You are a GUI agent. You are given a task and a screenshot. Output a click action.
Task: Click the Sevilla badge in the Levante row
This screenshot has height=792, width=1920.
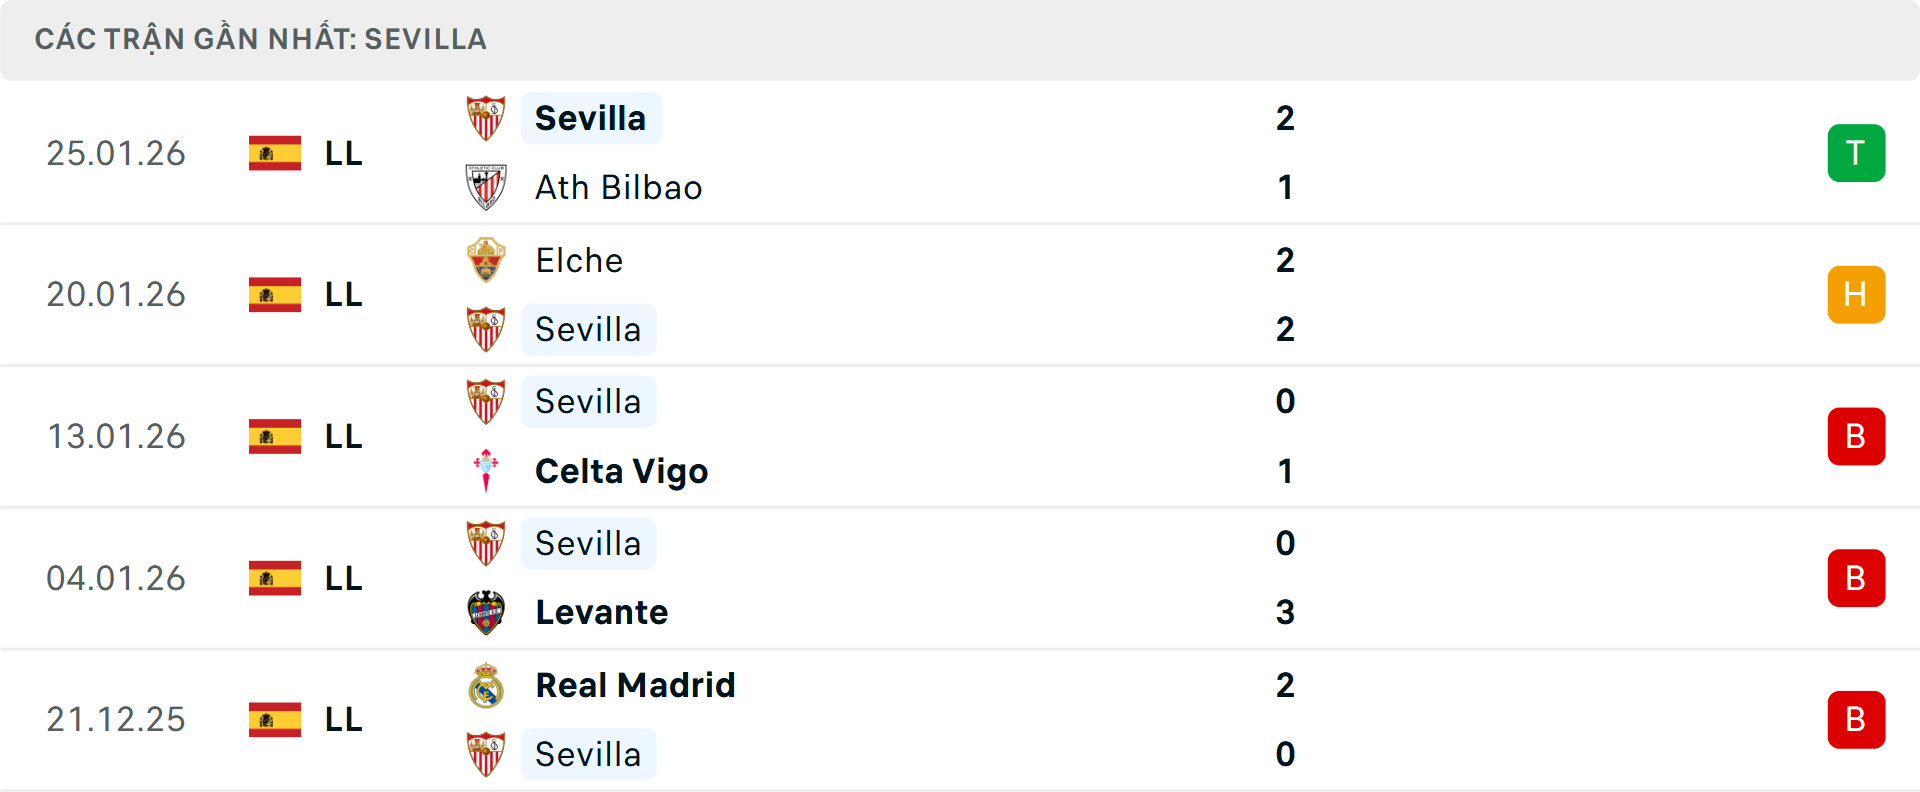[x=487, y=543]
